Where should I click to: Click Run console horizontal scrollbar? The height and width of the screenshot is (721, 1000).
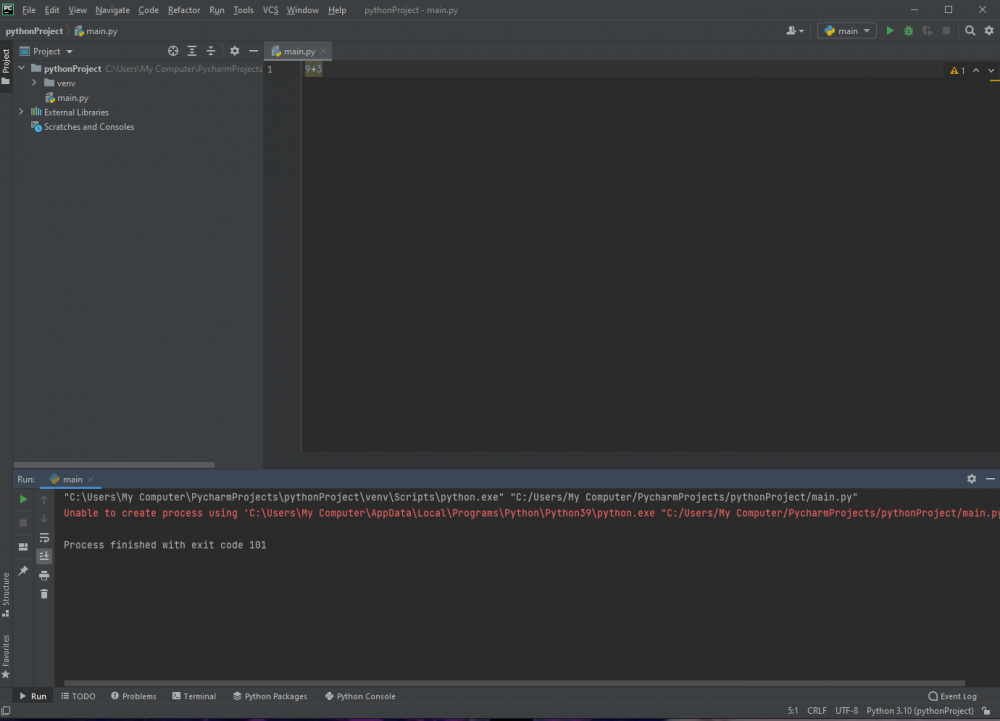pos(514,683)
